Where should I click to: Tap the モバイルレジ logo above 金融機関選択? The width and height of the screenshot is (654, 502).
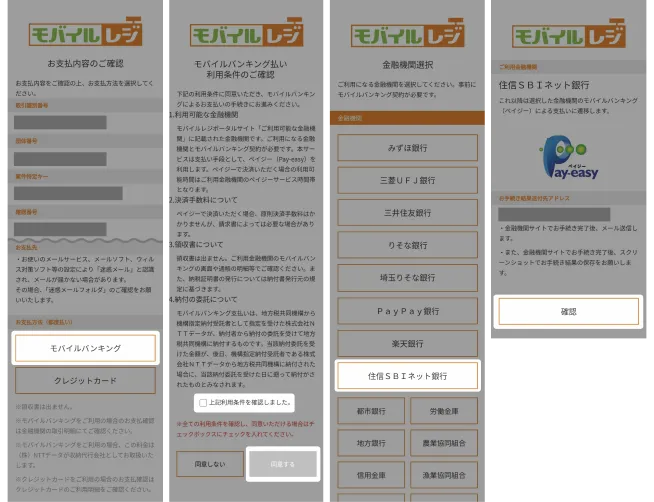pyautogui.click(x=407, y=33)
